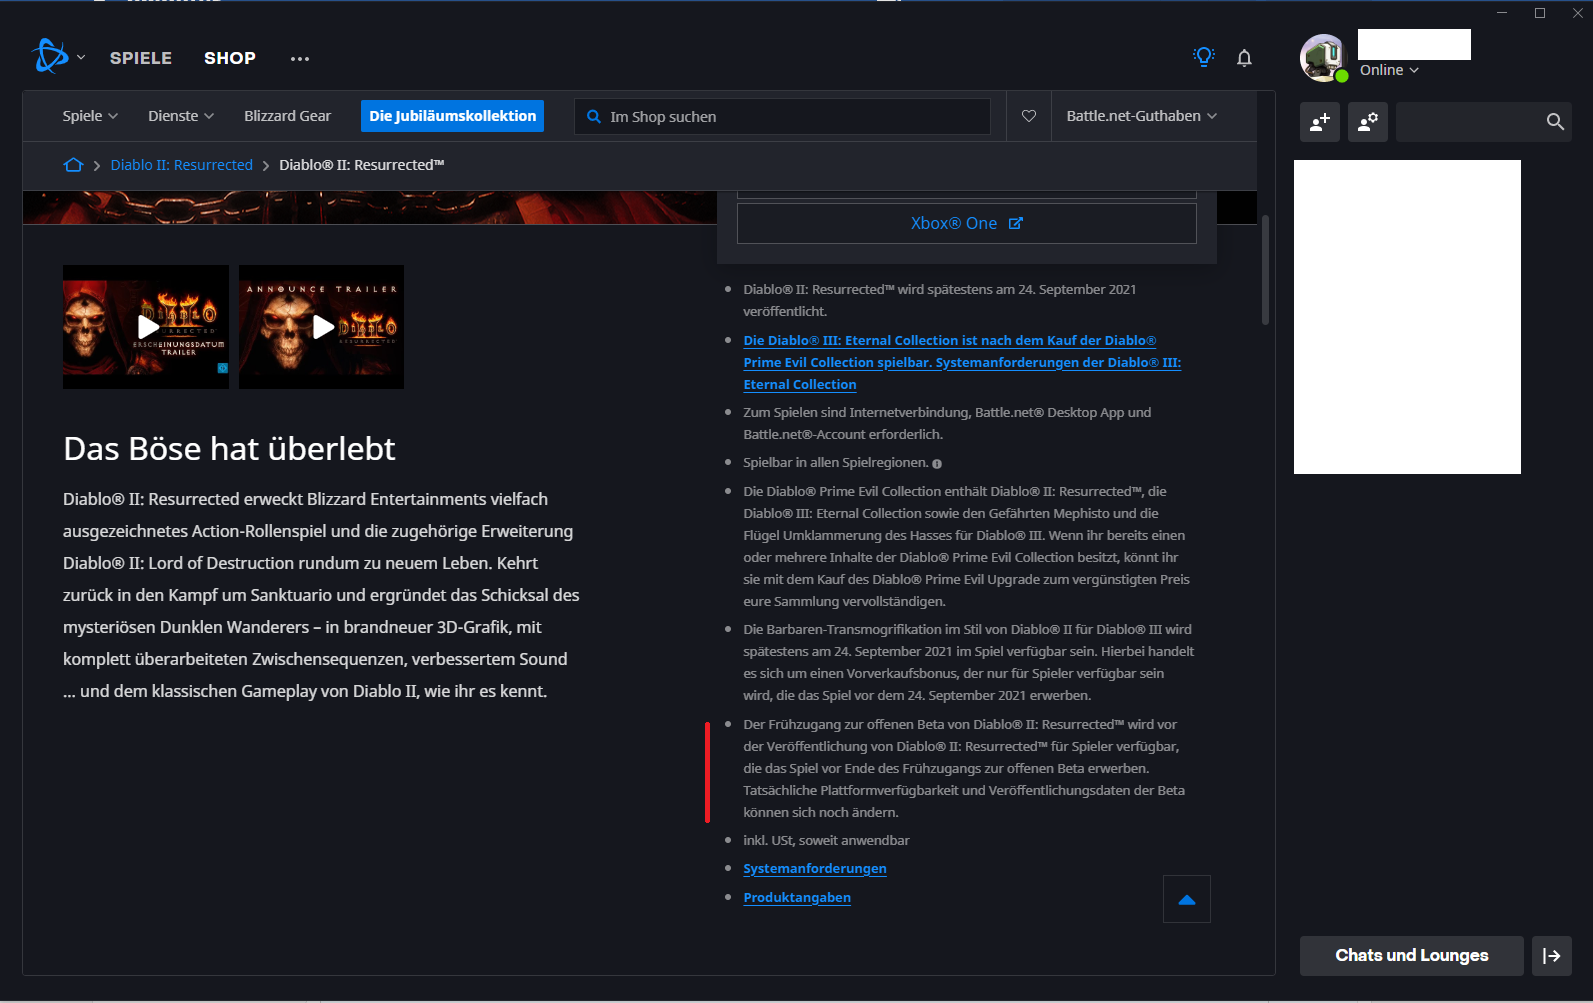Expand the Dienste dropdown menu
The height and width of the screenshot is (1003, 1593).
click(181, 116)
